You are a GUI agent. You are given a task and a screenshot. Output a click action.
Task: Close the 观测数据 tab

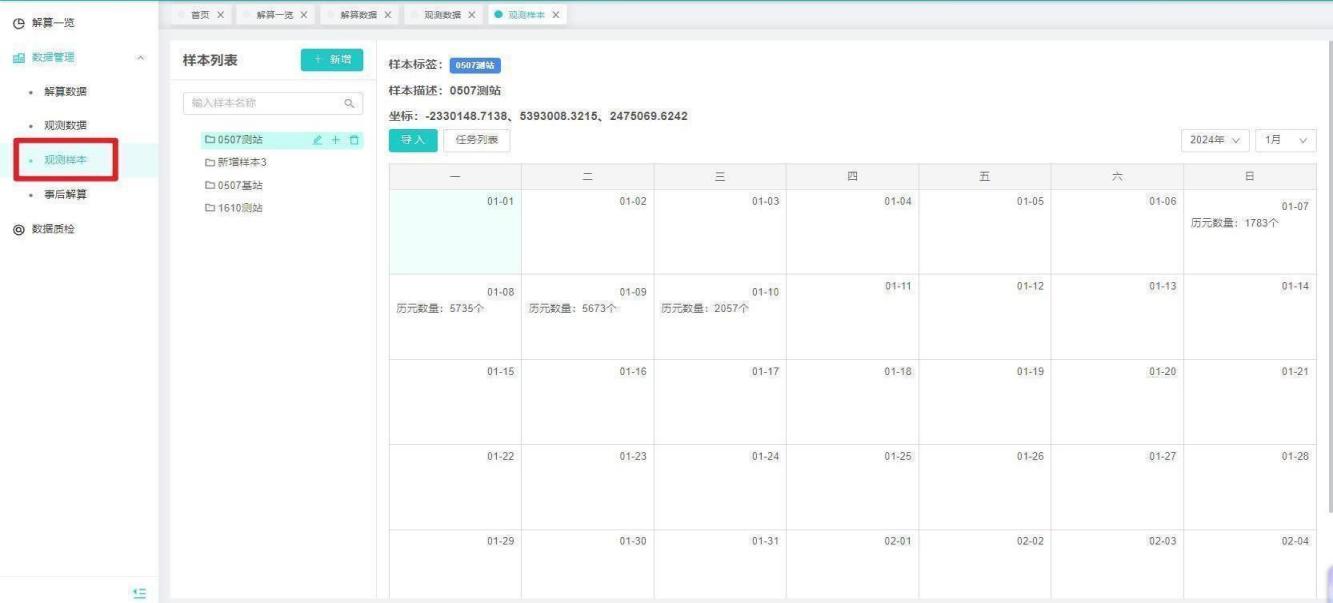click(471, 15)
